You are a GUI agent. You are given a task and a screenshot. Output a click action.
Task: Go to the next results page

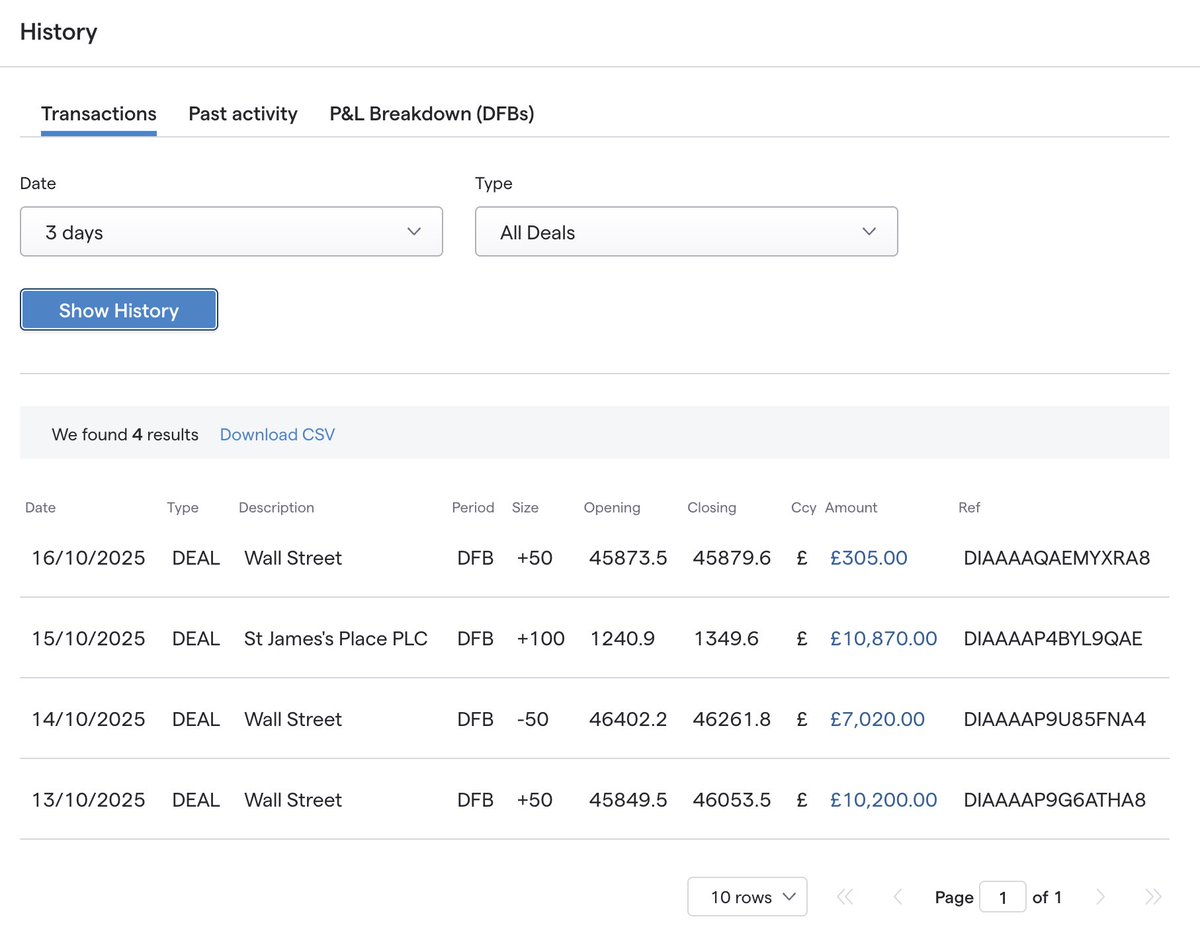[x=1100, y=897]
